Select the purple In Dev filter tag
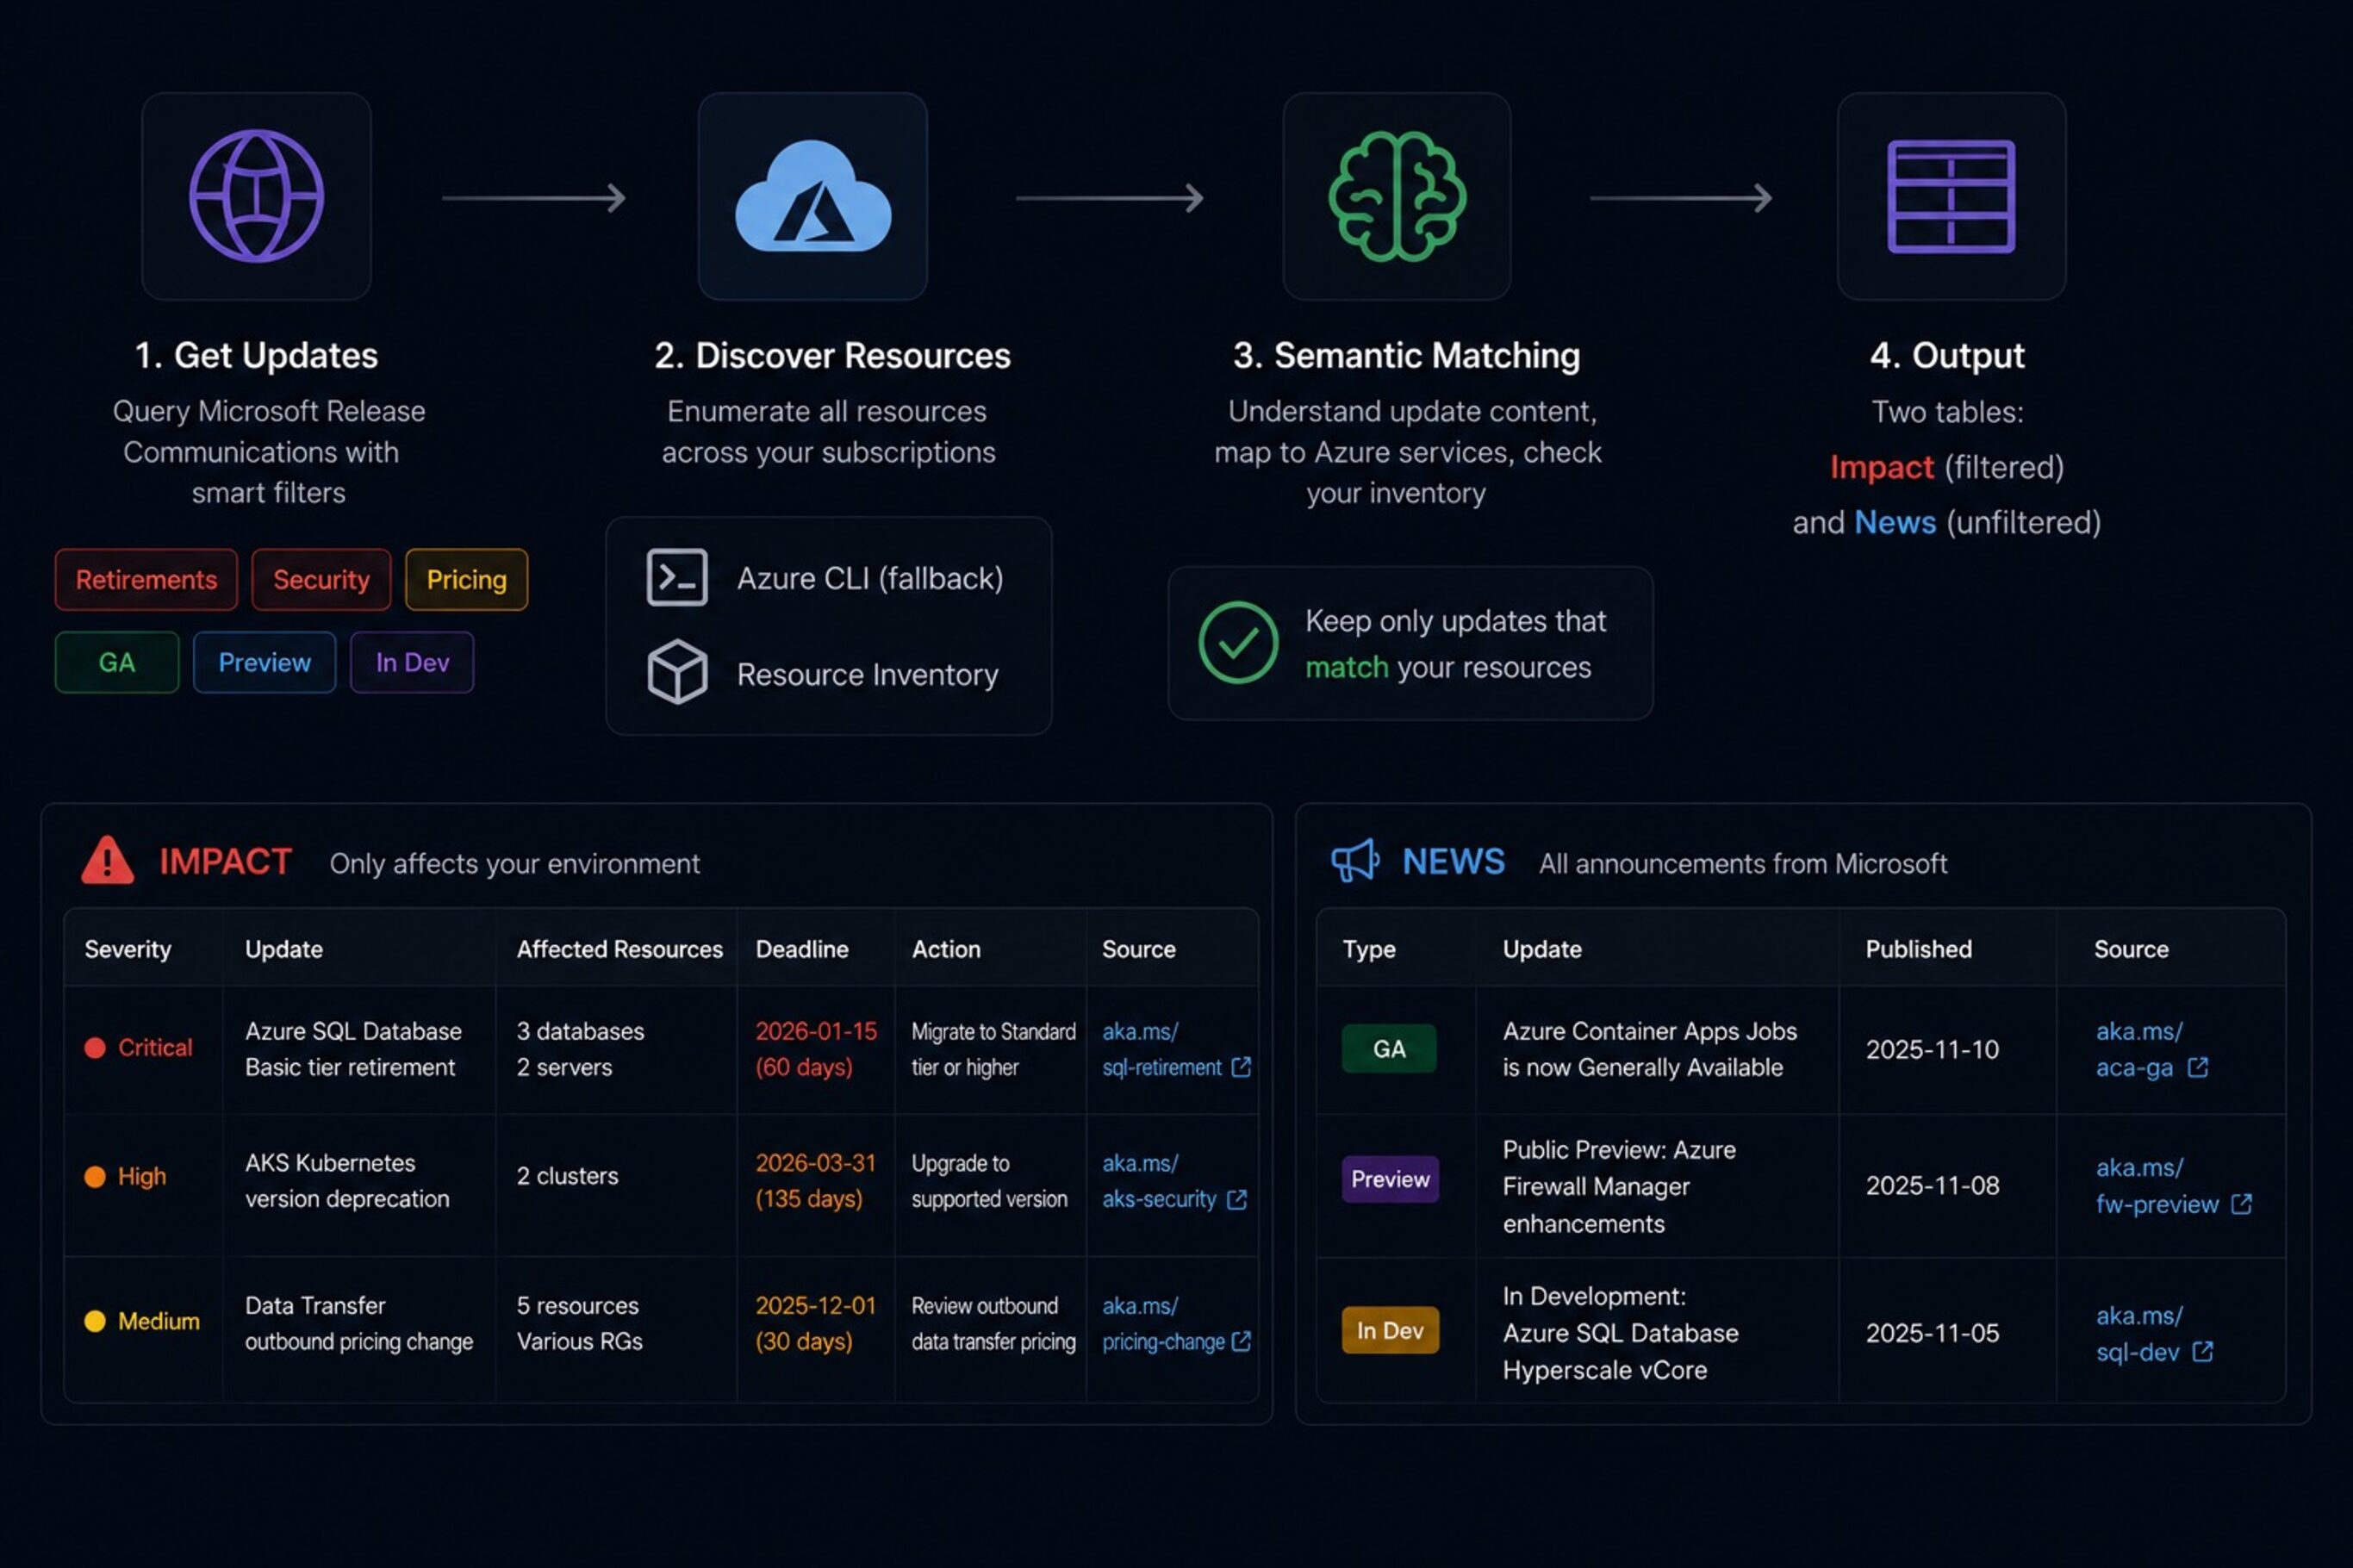 coord(412,662)
